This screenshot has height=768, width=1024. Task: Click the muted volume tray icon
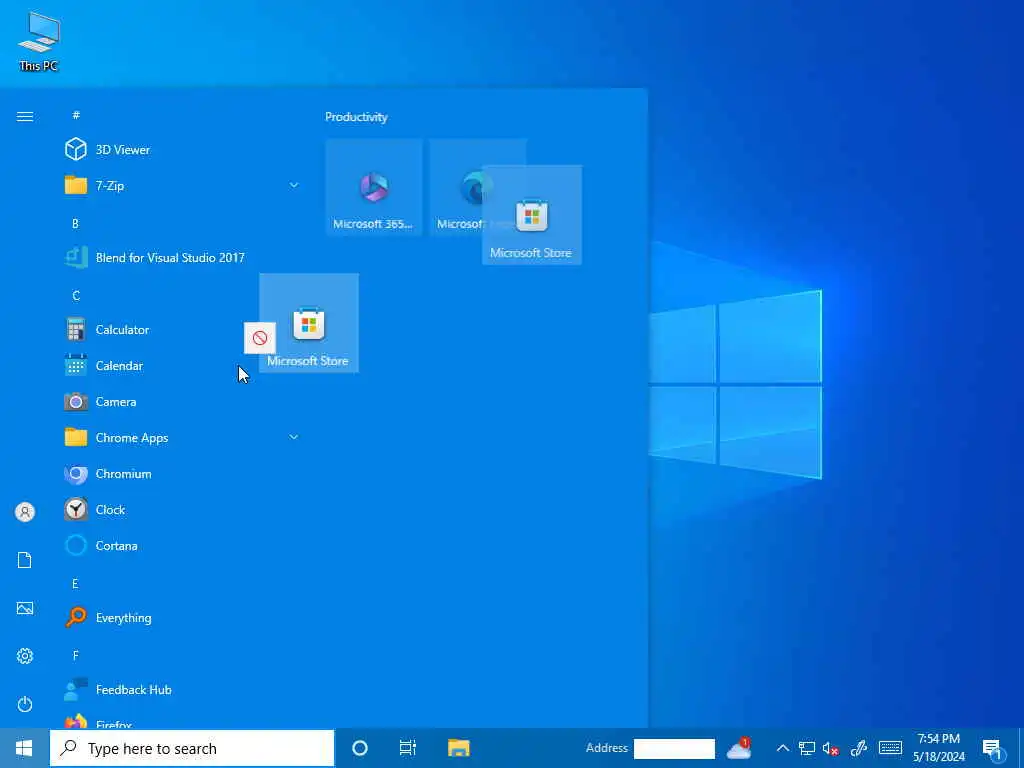click(831, 748)
